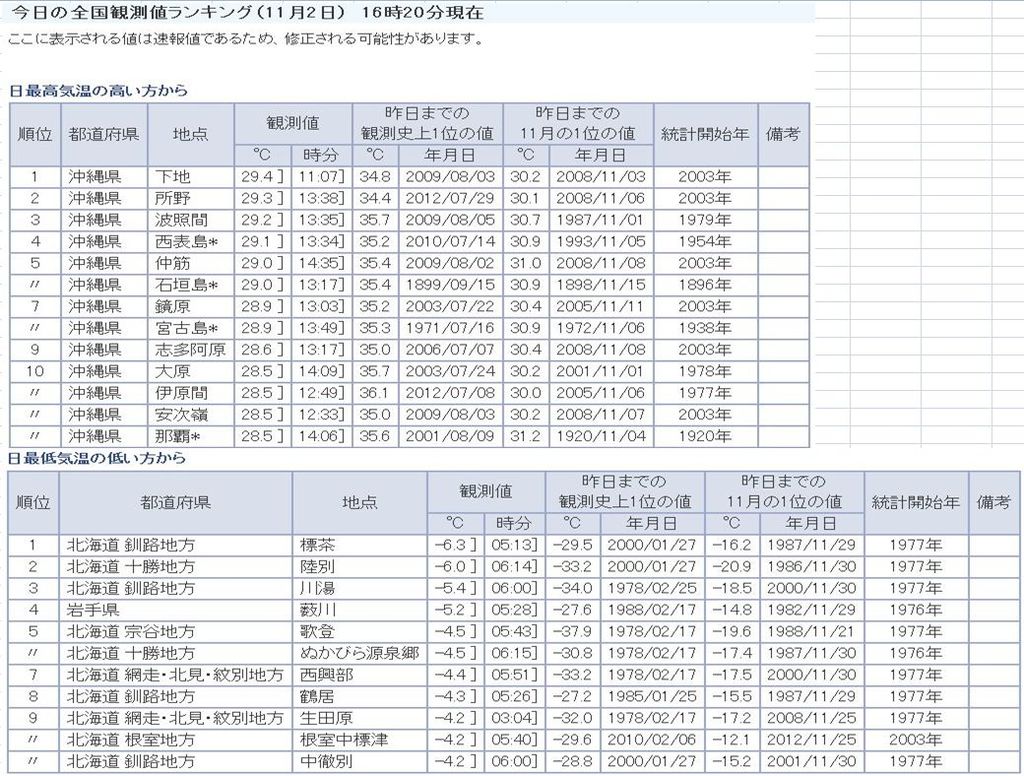The image size is (1024, 776).
Task: Select the 所野 location cell
Action: (191, 198)
